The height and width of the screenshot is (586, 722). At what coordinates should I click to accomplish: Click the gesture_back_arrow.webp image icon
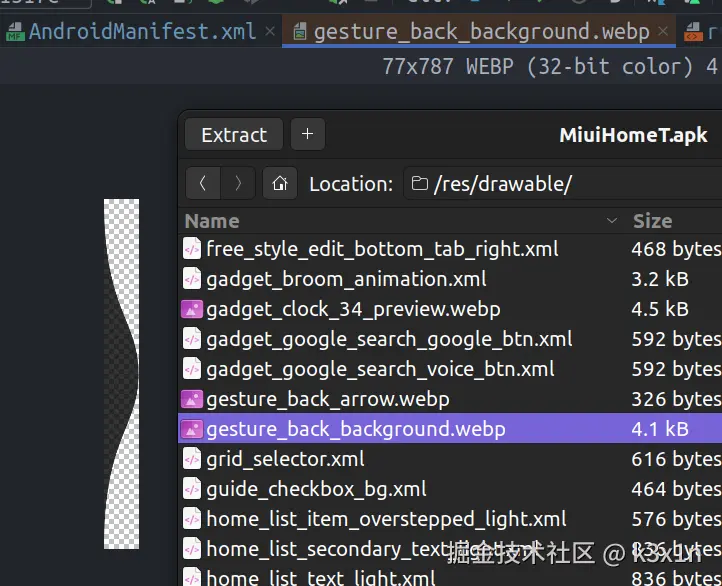[x=192, y=399]
